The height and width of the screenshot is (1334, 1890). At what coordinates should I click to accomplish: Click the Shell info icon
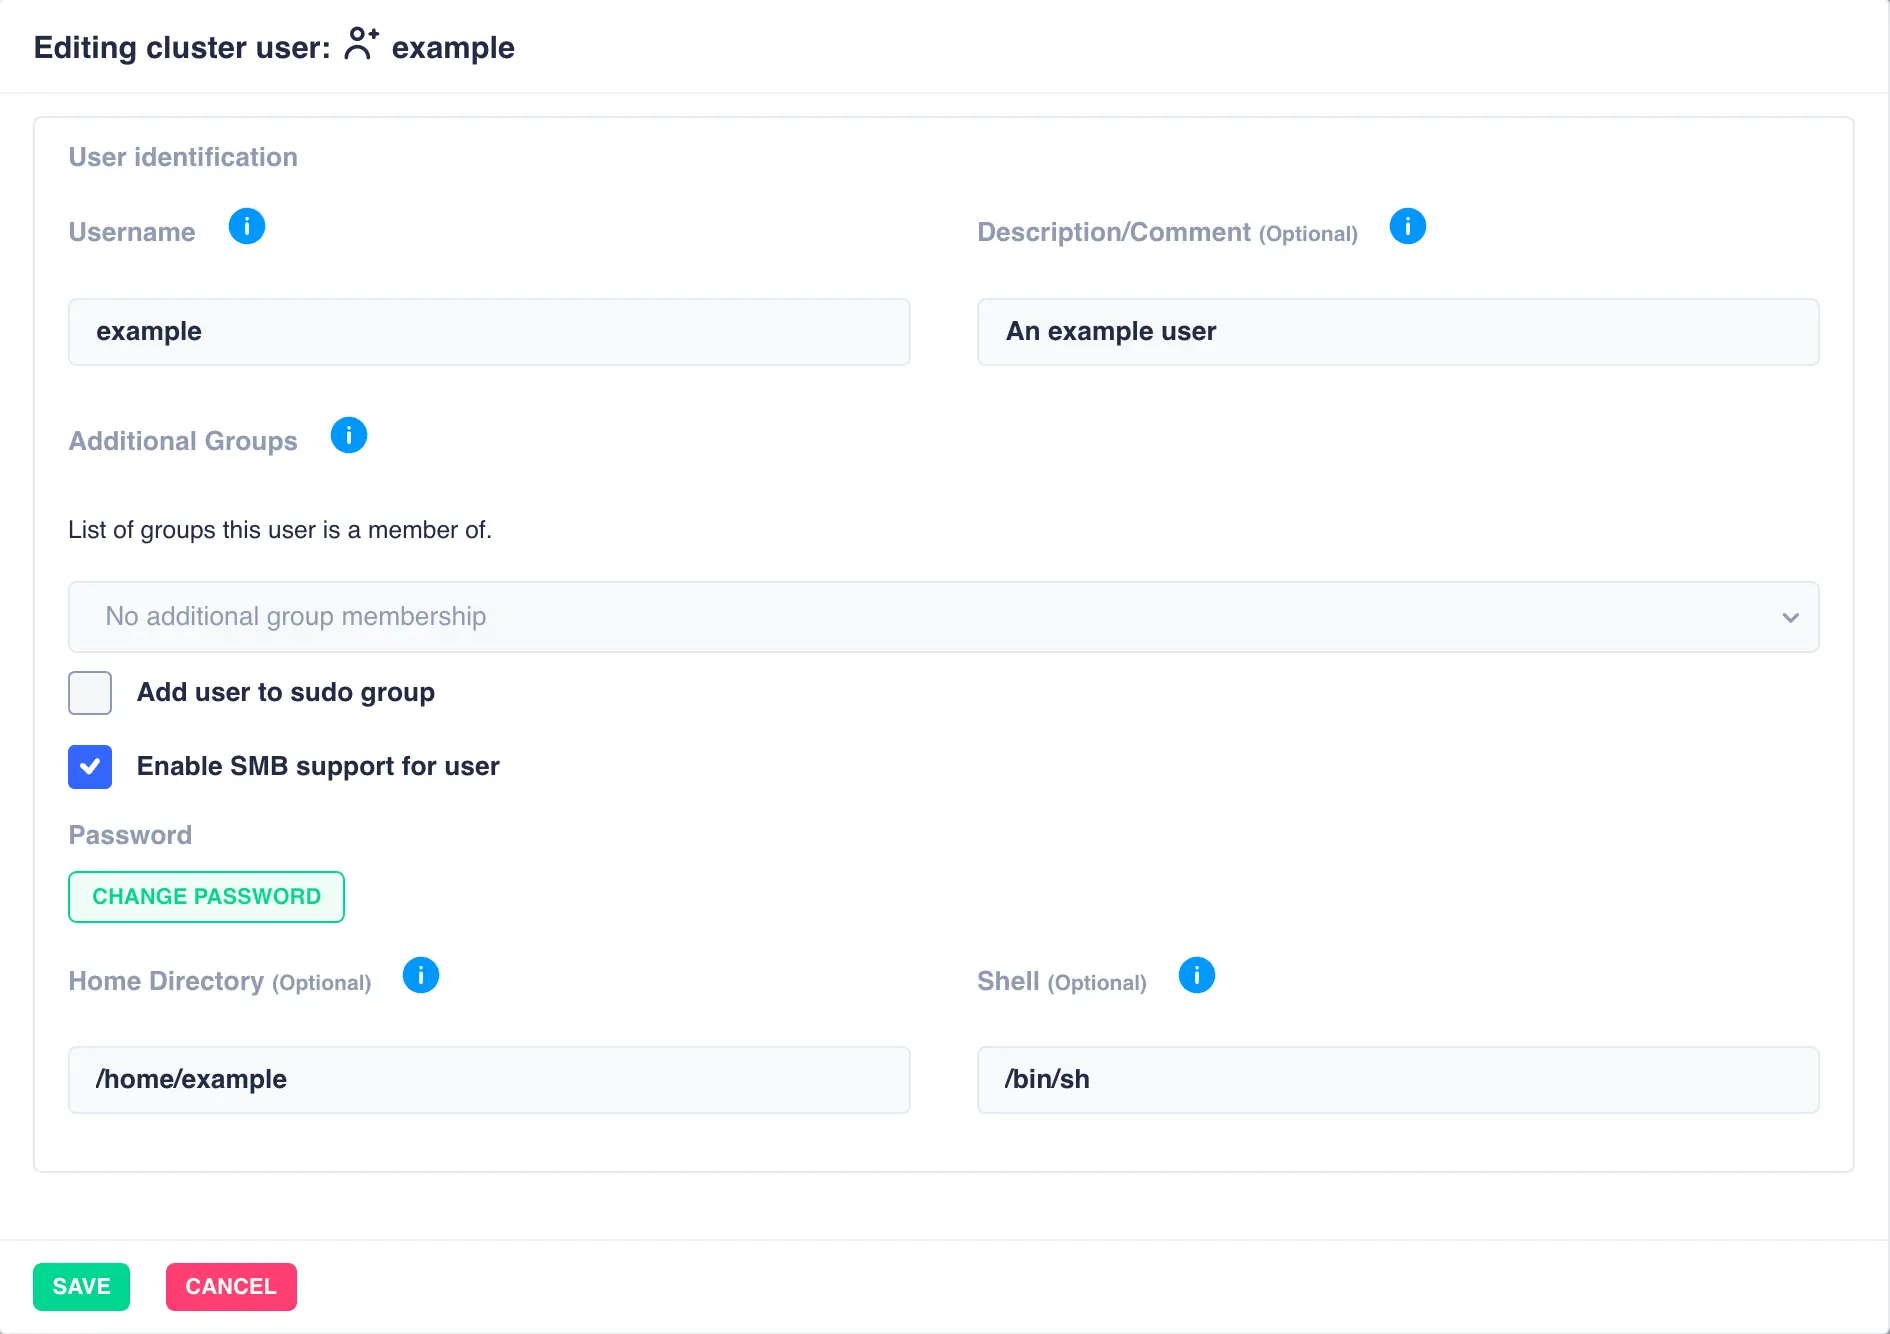pos(1196,975)
